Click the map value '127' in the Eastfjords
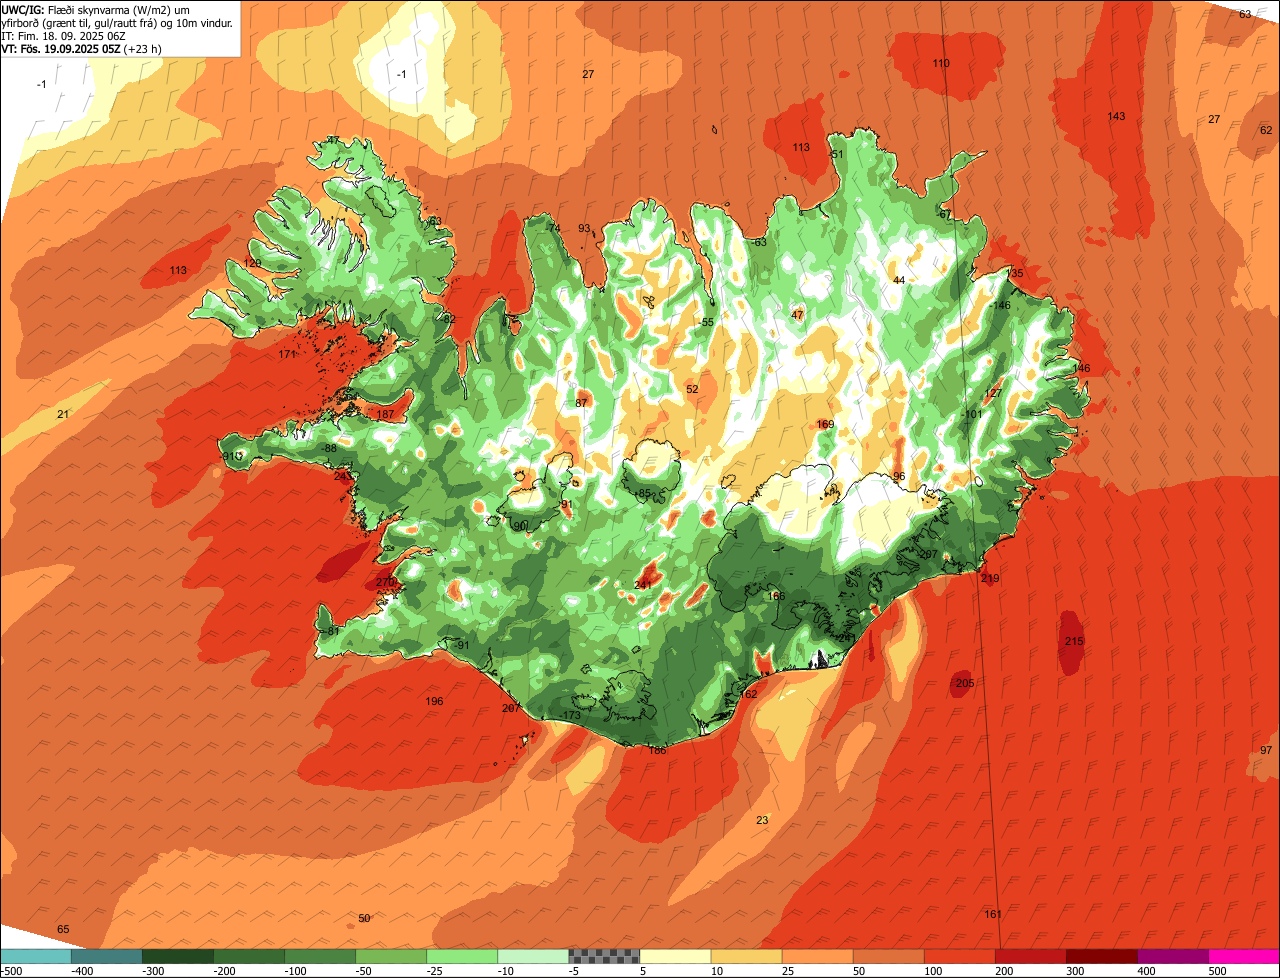 [992, 393]
